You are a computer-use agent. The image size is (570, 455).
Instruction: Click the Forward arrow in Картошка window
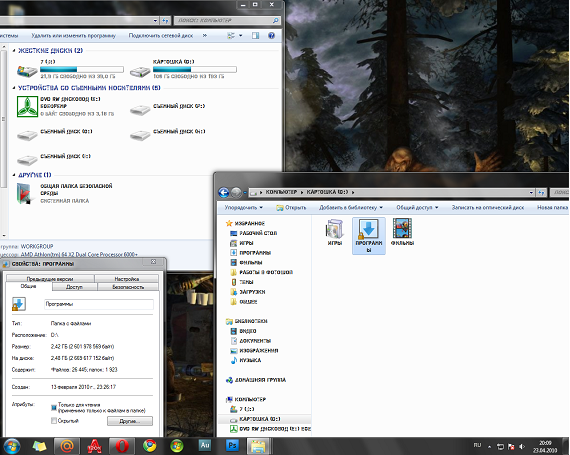click(236, 192)
